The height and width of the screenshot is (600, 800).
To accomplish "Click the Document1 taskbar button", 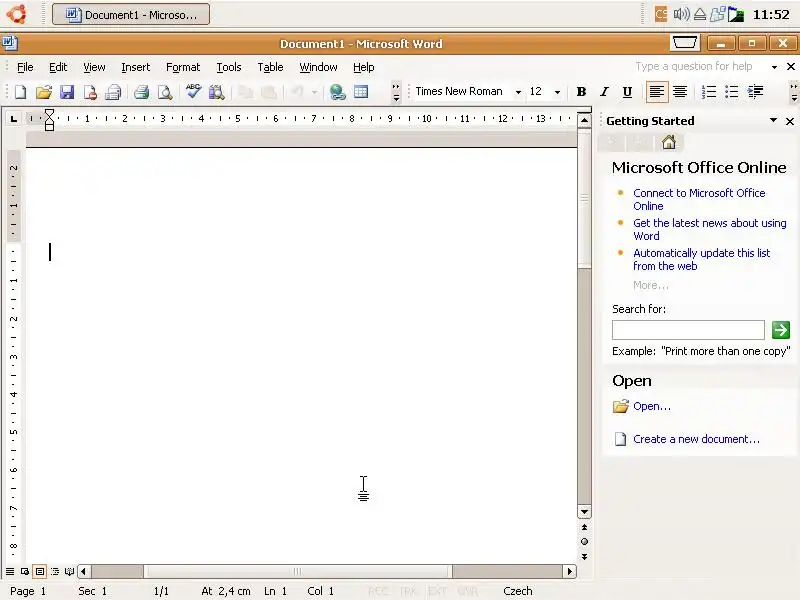I will click(131, 14).
